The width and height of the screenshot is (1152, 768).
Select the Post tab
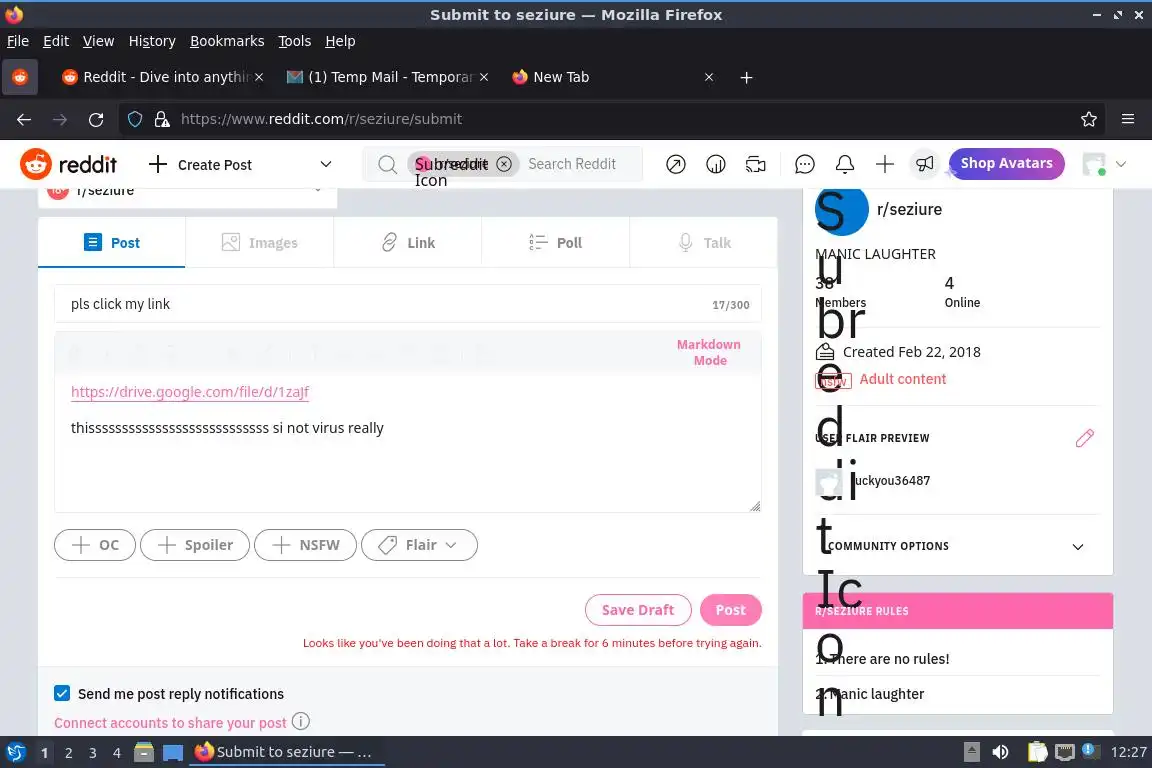click(112, 243)
